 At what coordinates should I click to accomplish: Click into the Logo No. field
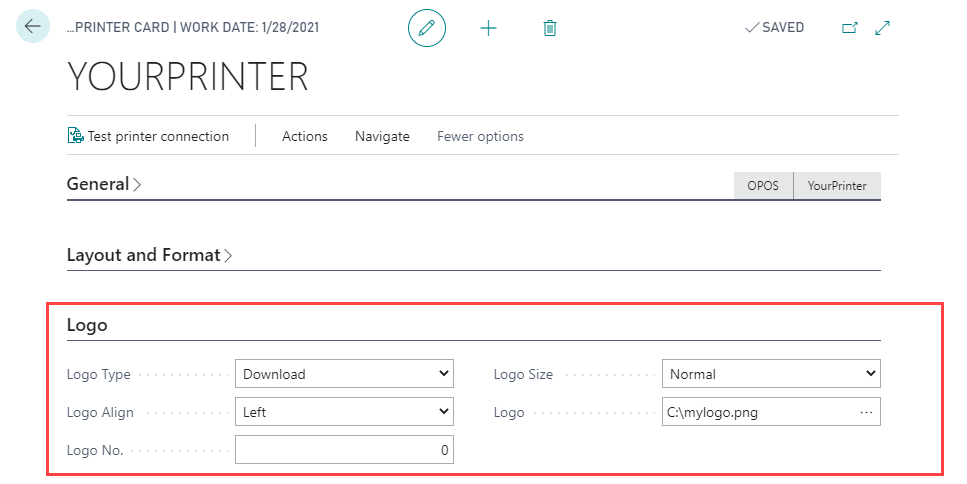(x=344, y=450)
